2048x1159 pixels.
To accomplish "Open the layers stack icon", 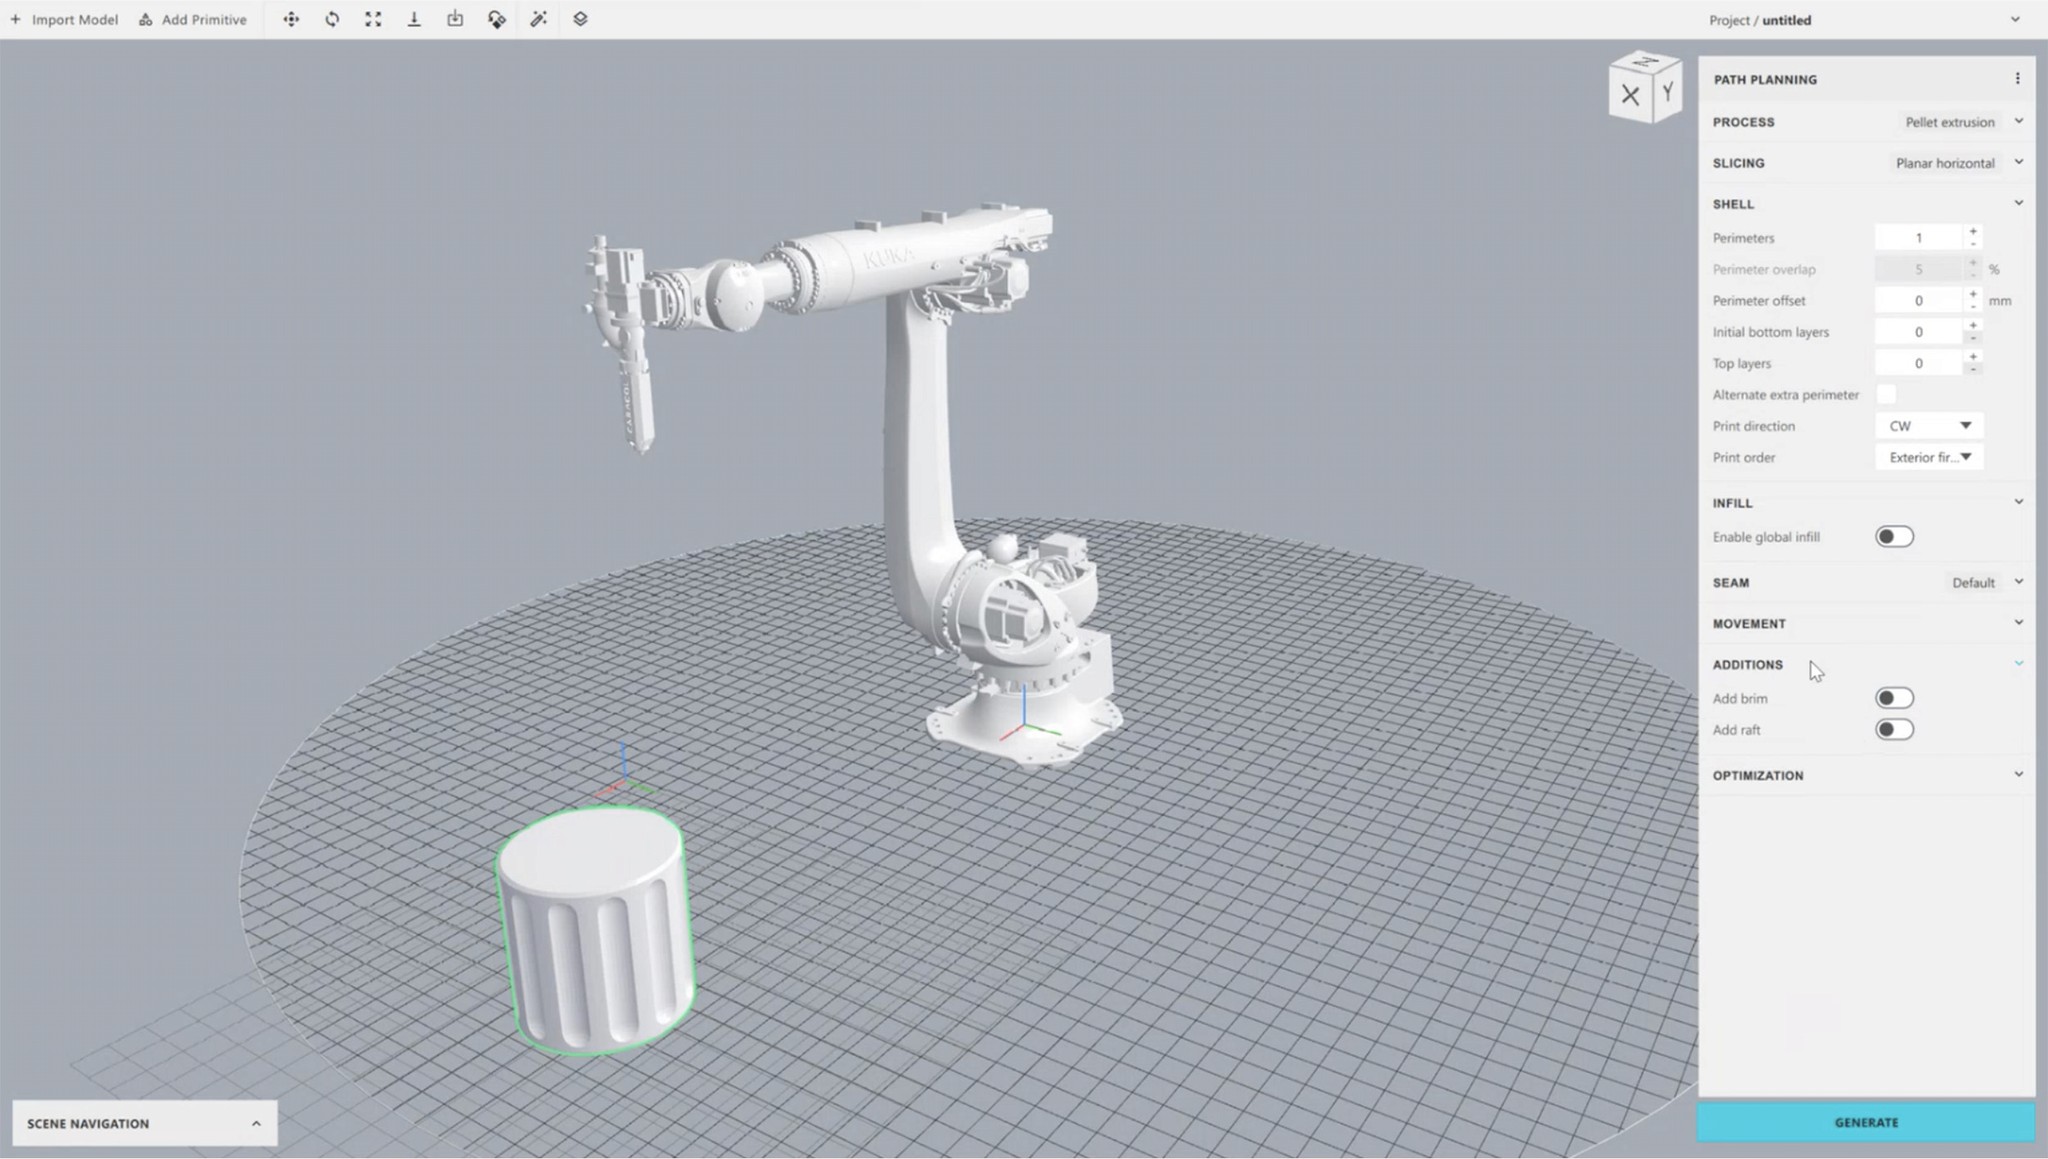I will [x=580, y=19].
